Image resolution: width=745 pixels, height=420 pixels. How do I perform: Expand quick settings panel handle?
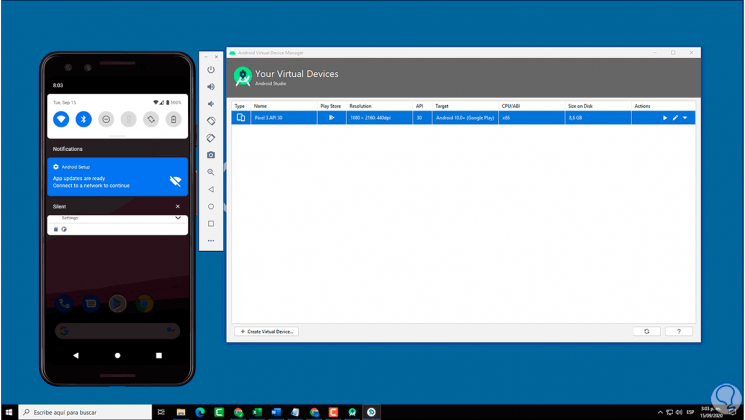tap(117, 136)
